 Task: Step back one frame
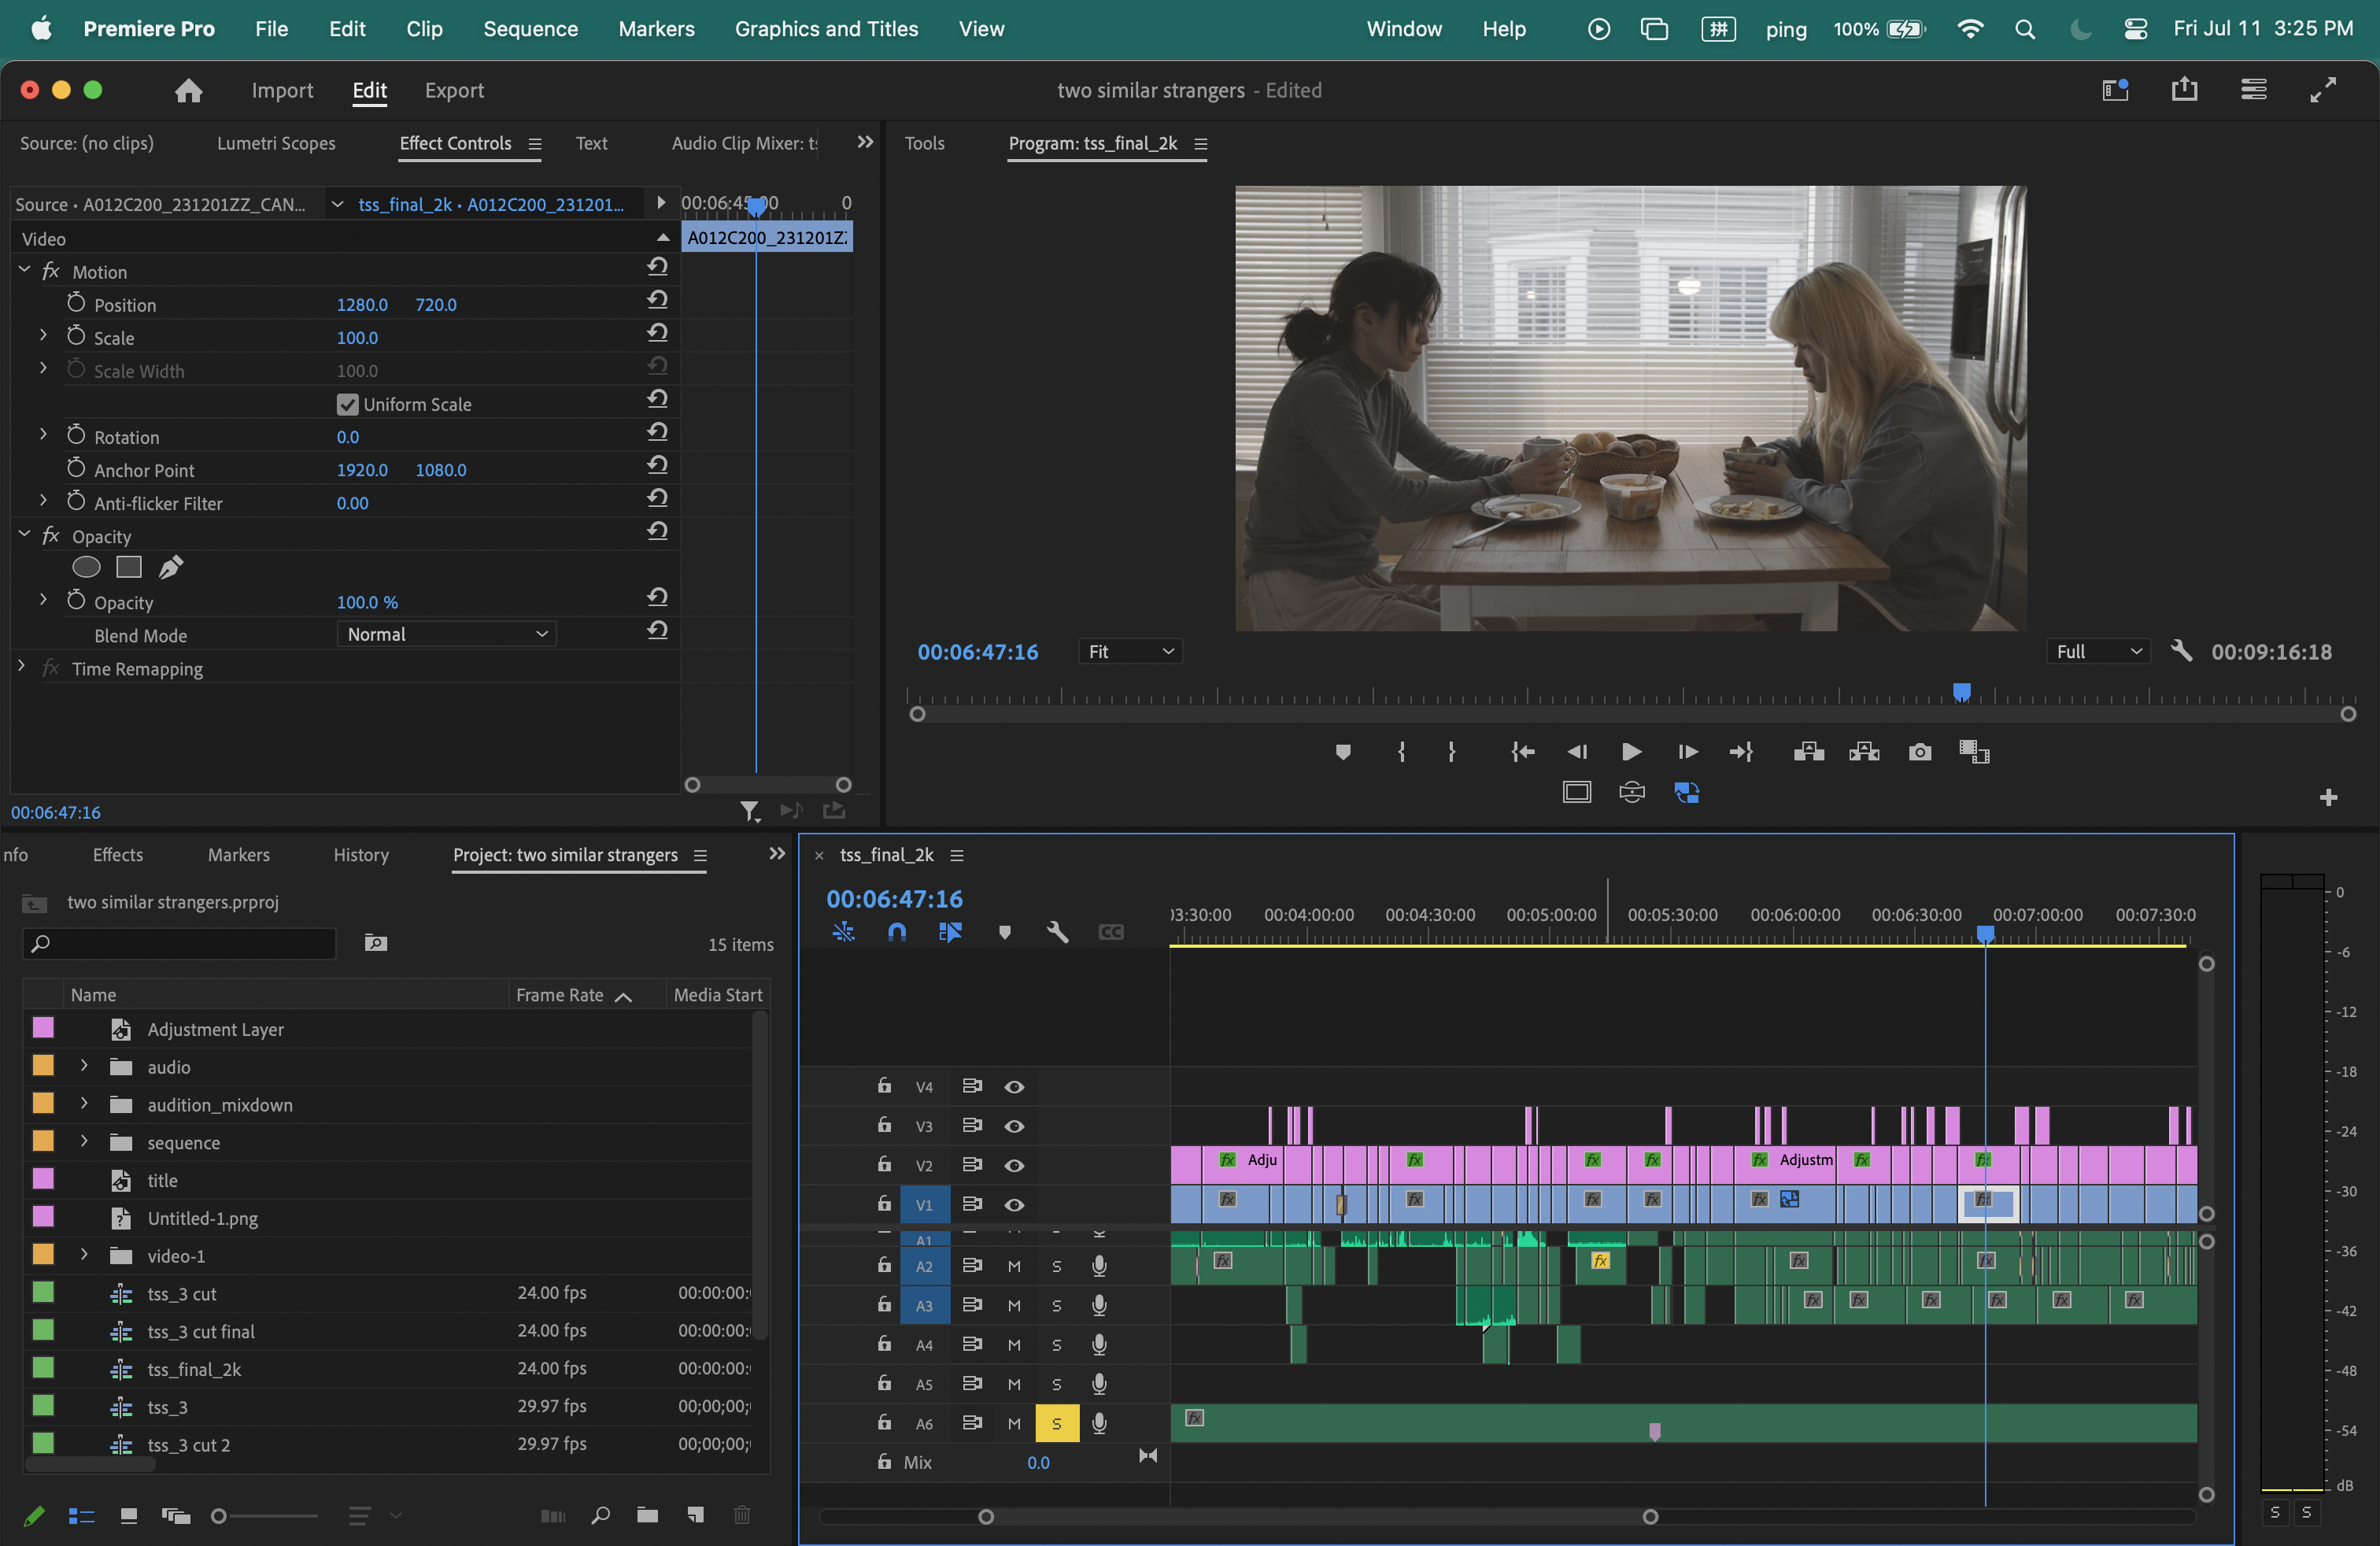click(x=1577, y=752)
